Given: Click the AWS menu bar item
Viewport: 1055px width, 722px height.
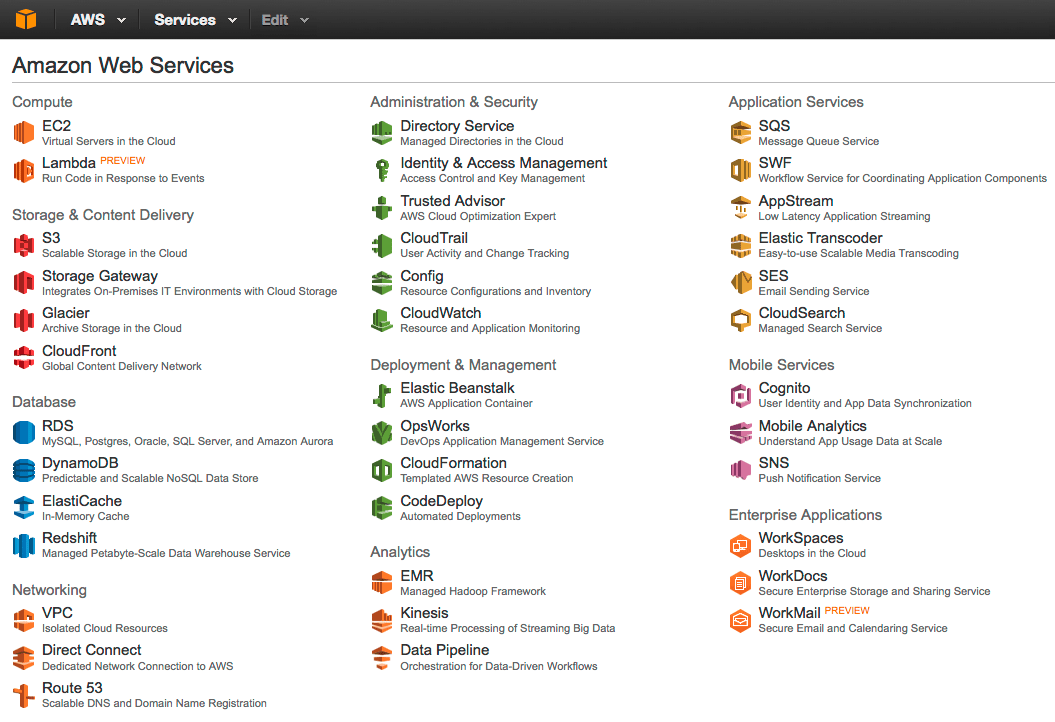Looking at the screenshot, I should [87, 19].
